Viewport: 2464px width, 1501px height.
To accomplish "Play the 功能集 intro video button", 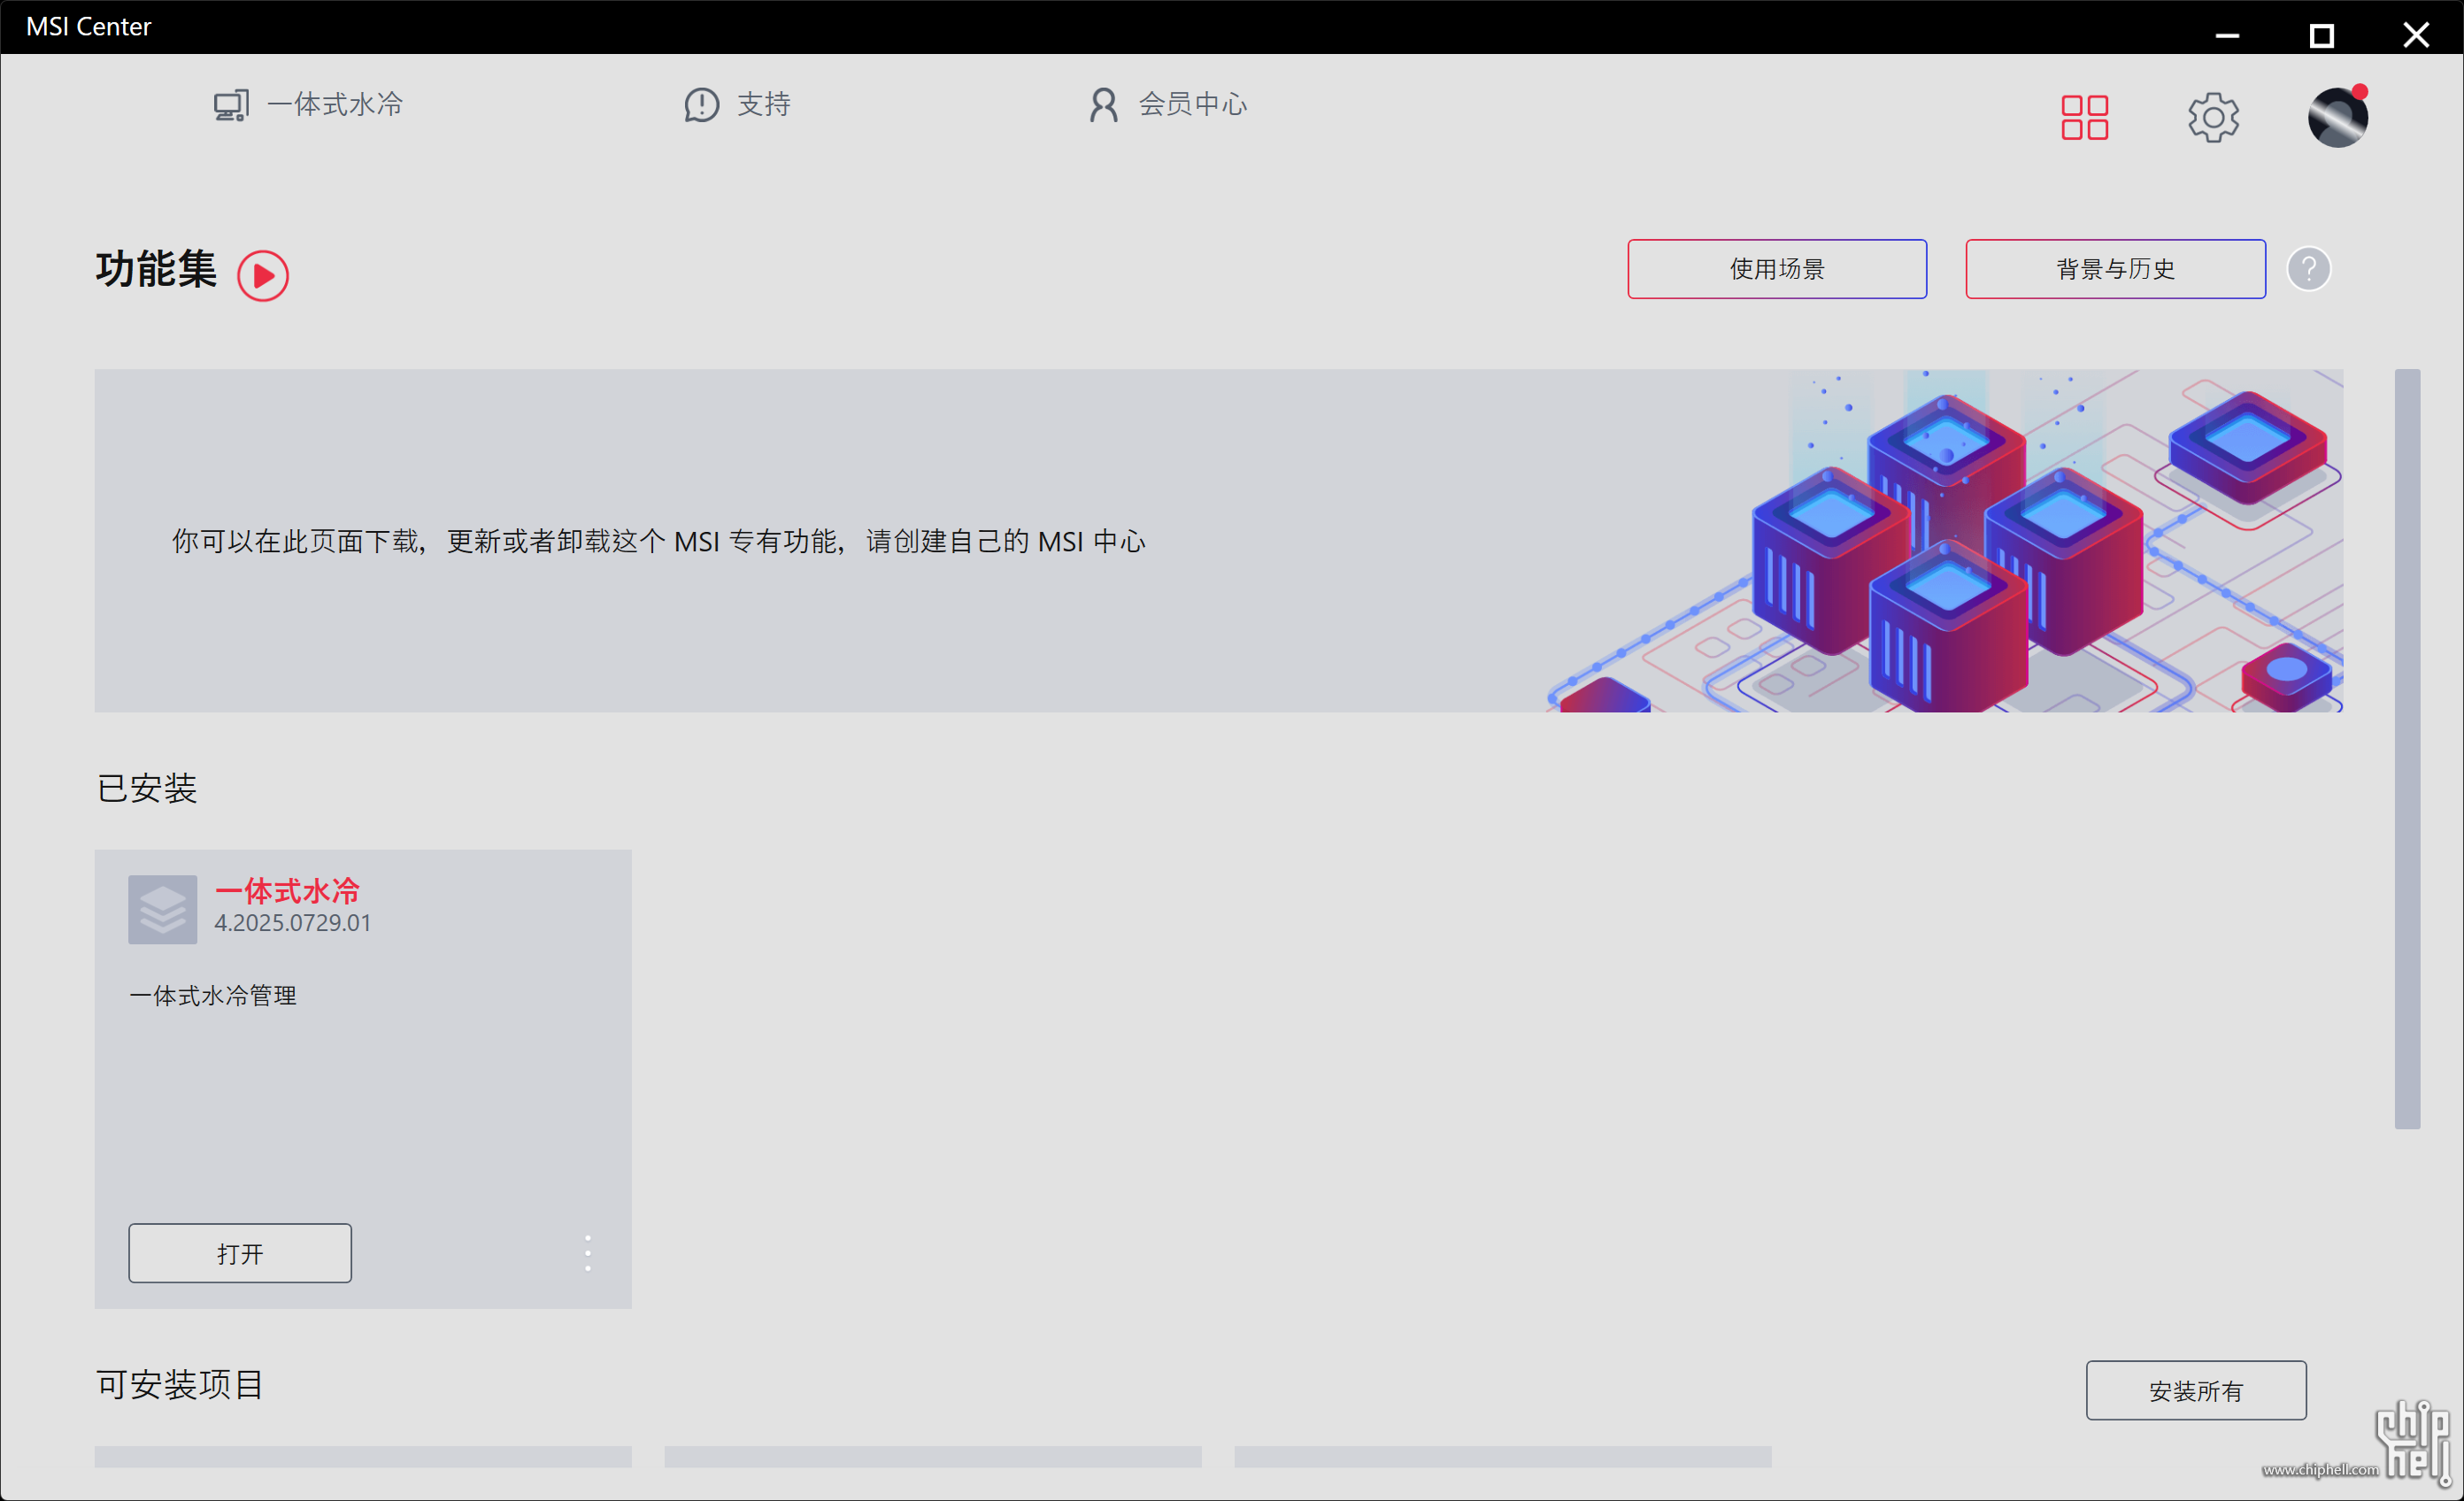I will pyautogui.click(x=263, y=275).
